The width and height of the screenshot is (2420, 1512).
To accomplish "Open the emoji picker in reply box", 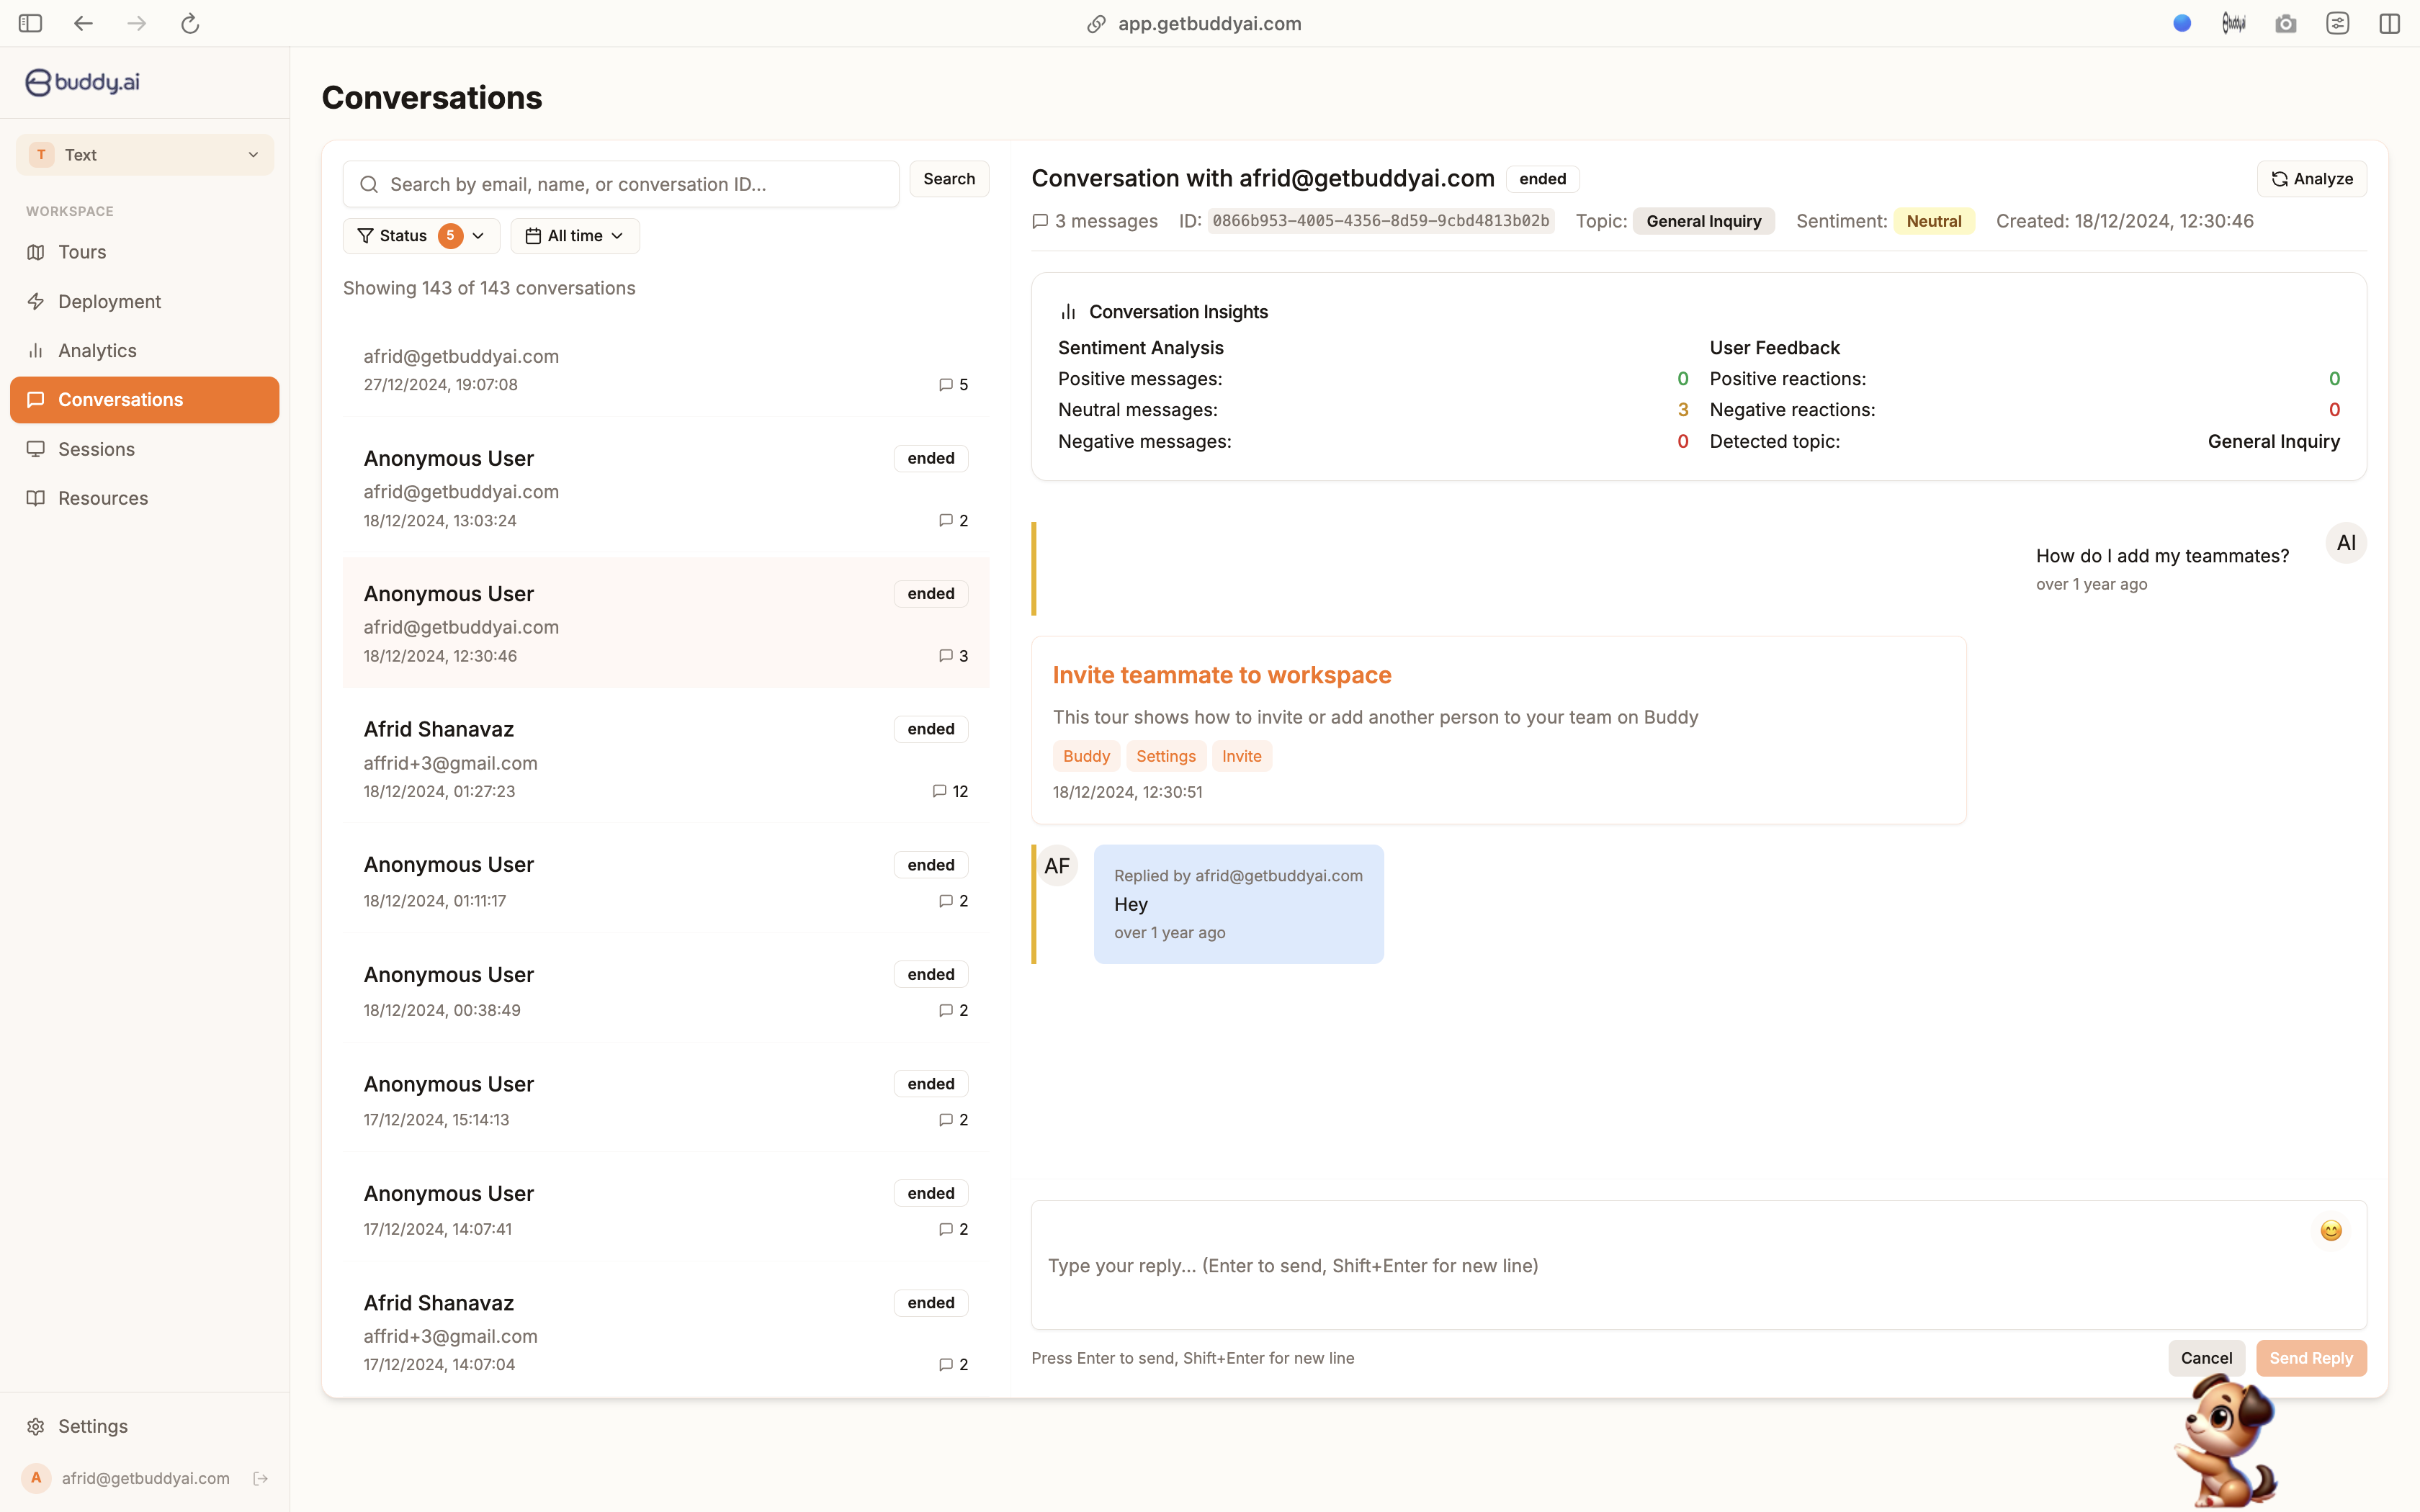I will (2331, 1231).
